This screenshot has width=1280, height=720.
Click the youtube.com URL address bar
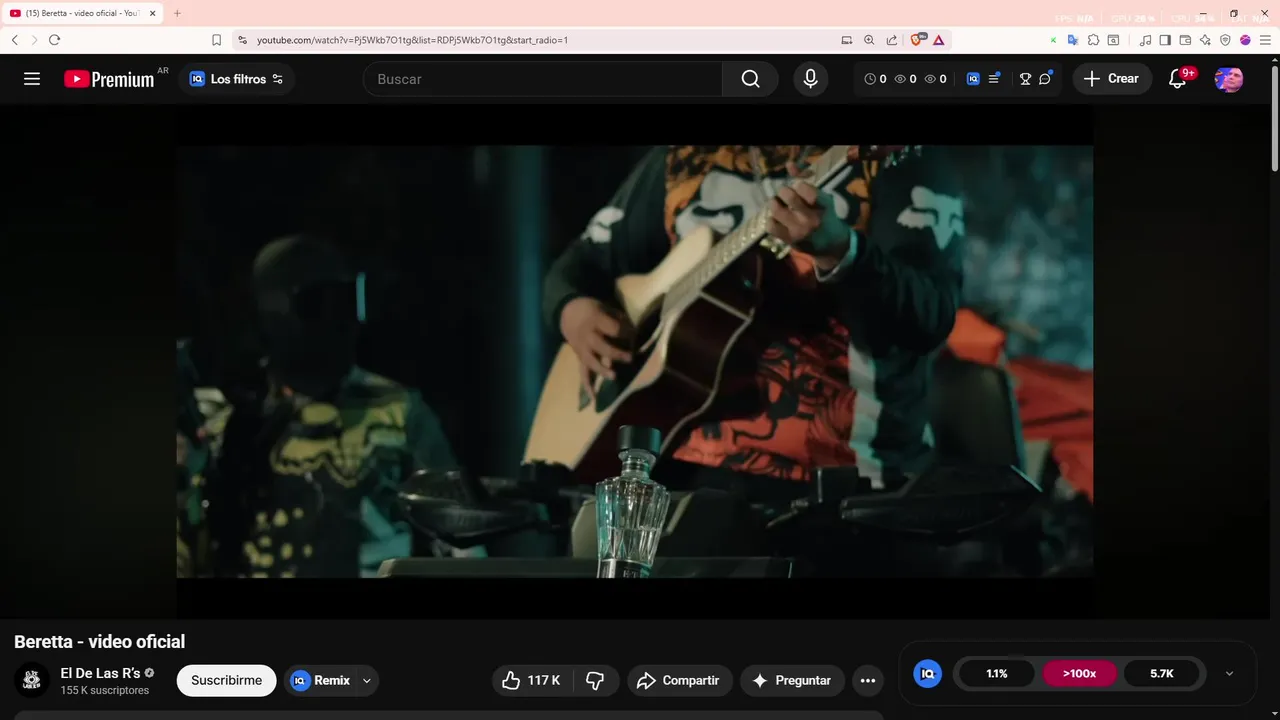(412, 40)
